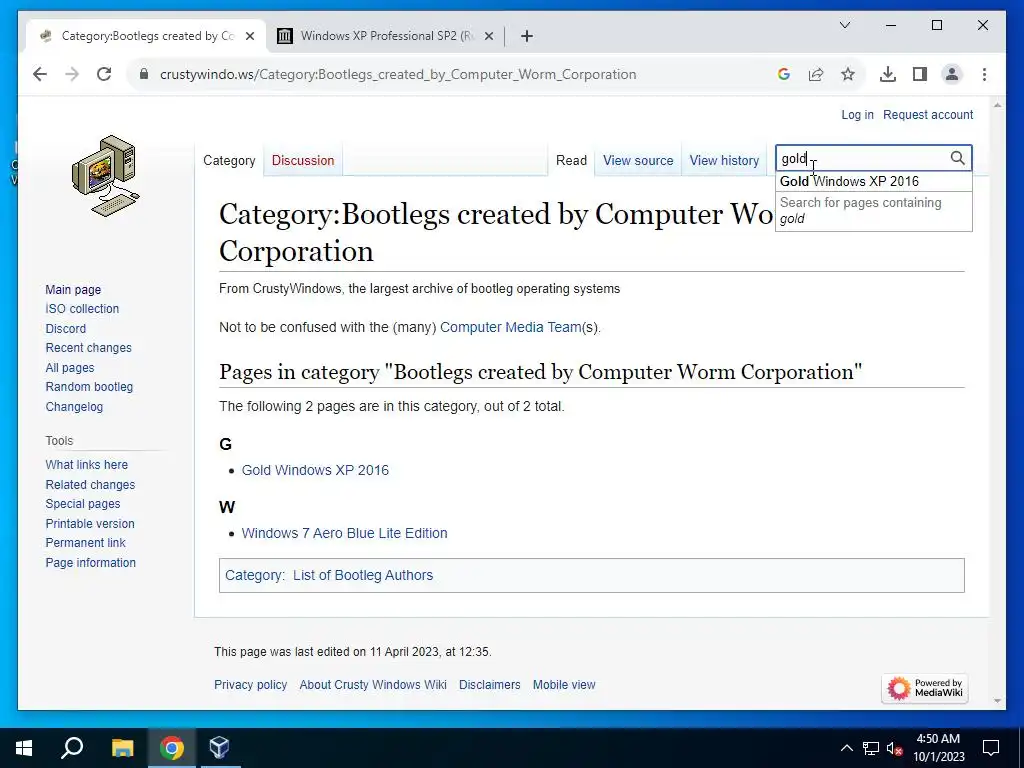This screenshot has height=768, width=1024.
Task: Open Computer Media Team link
Action: [x=511, y=327]
